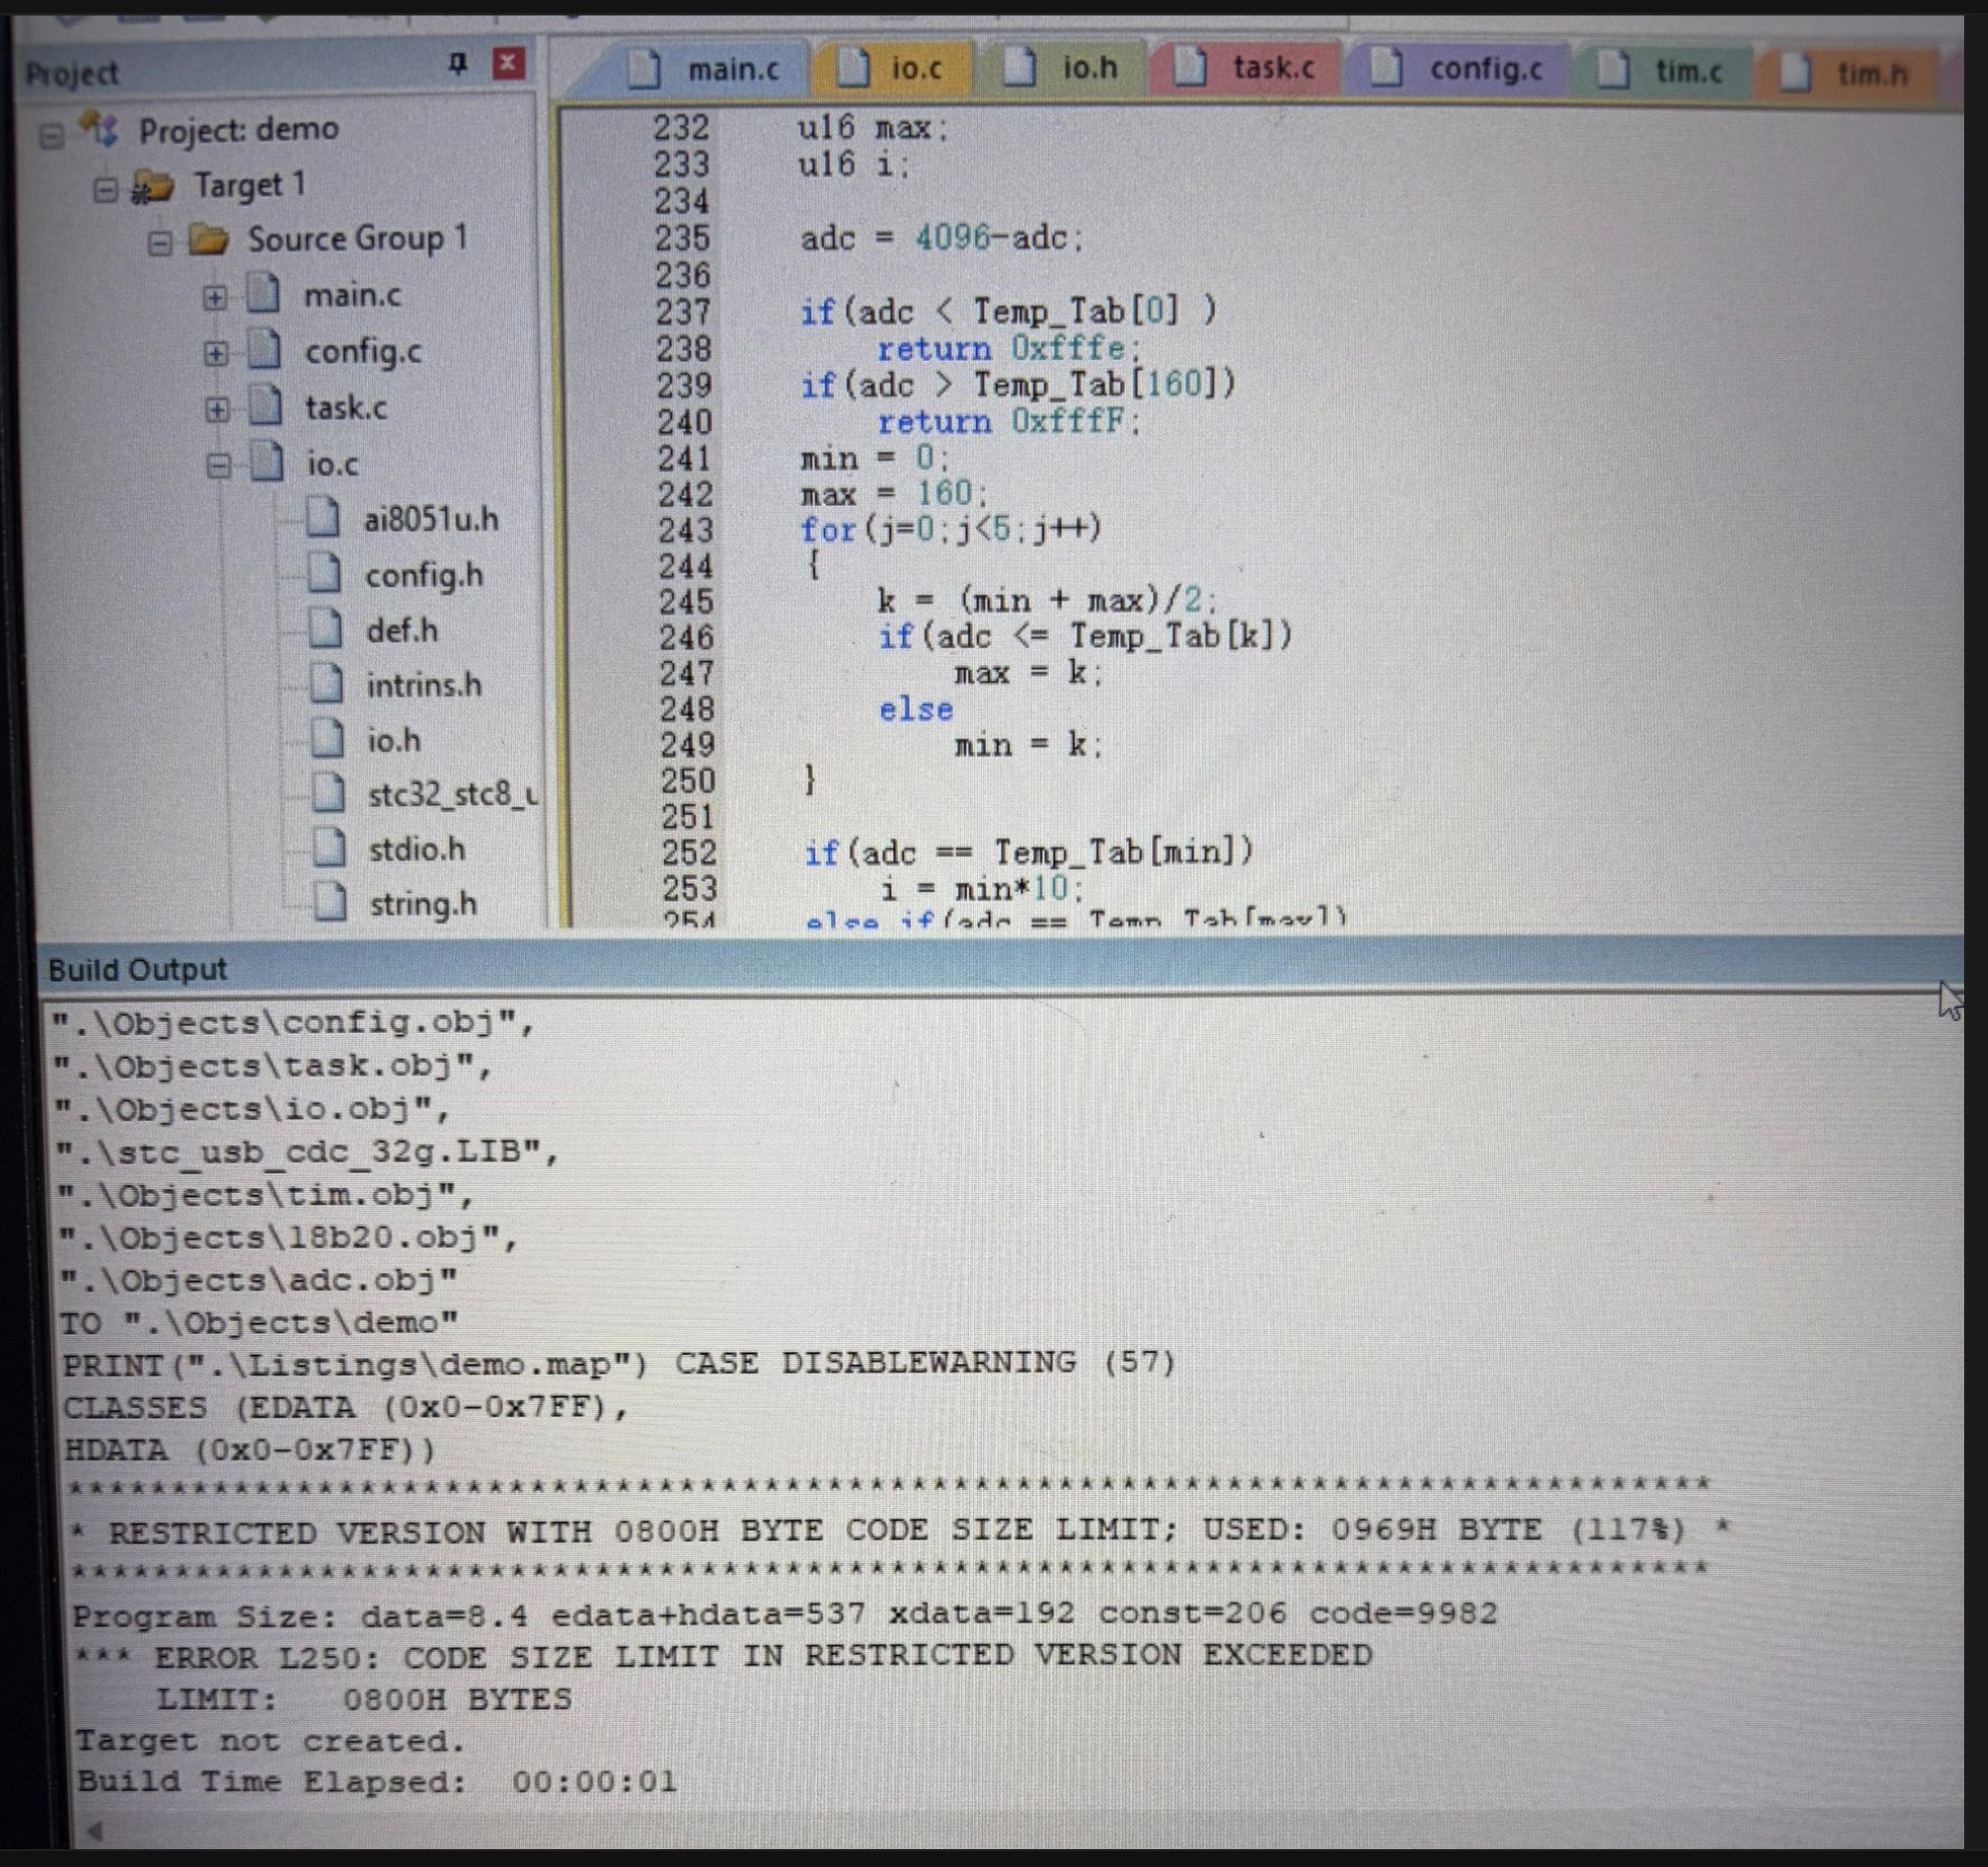Click the 'Build Time Elapsed' line
Screen dimensions: 1988x1867
pyautogui.click(x=377, y=1781)
